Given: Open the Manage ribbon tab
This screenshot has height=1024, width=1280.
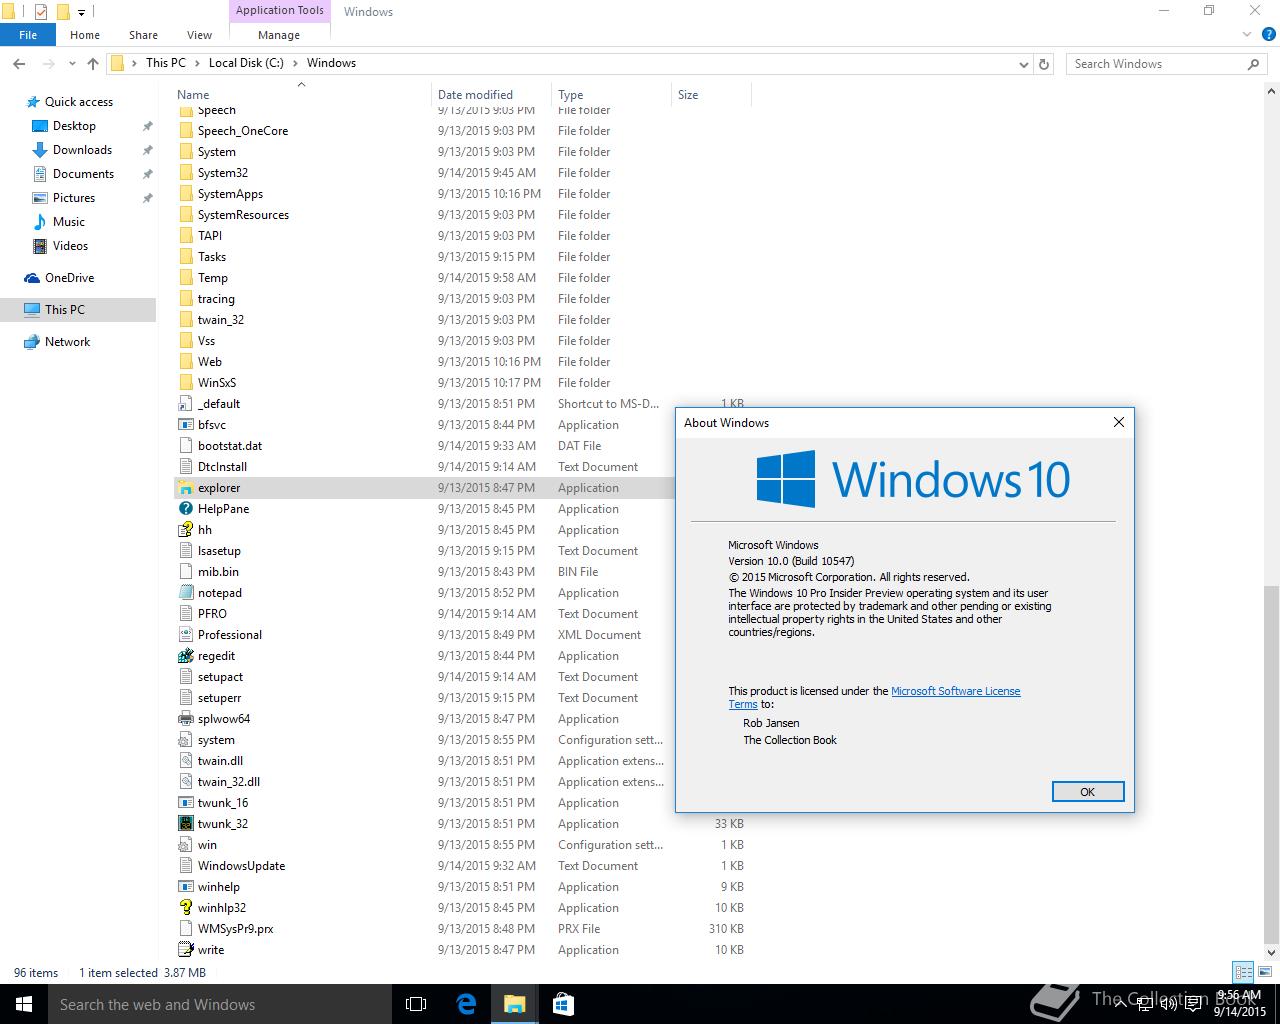Looking at the screenshot, I should pos(279,35).
